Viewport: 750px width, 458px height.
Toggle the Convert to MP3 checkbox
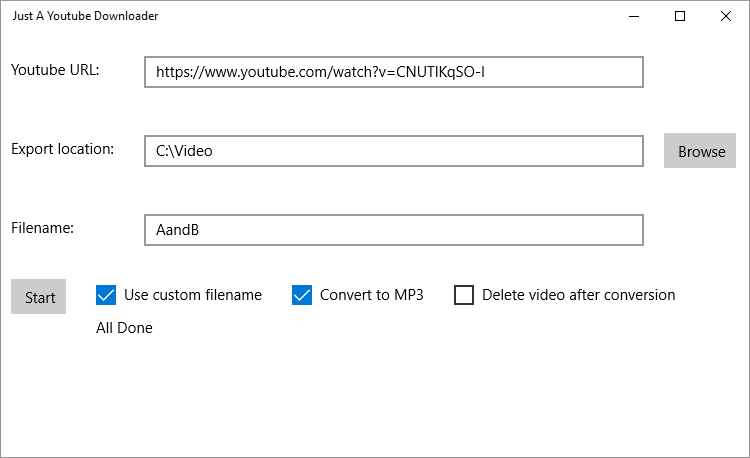(302, 295)
